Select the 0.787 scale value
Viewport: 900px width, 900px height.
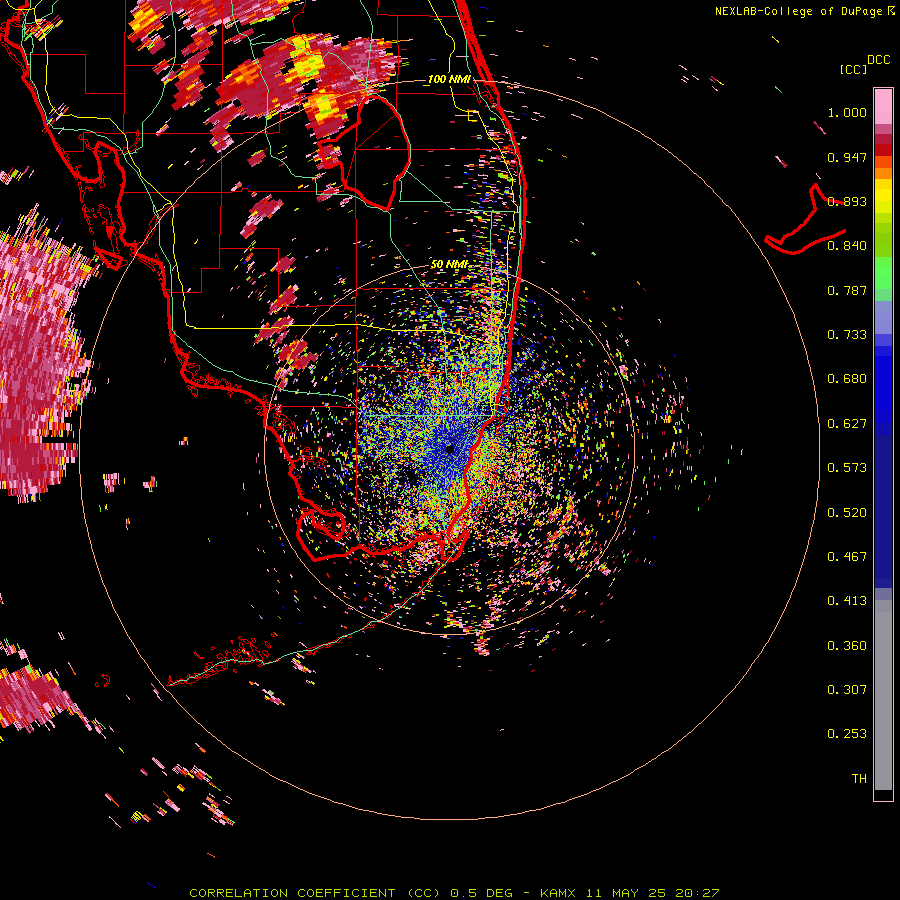coord(847,290)
